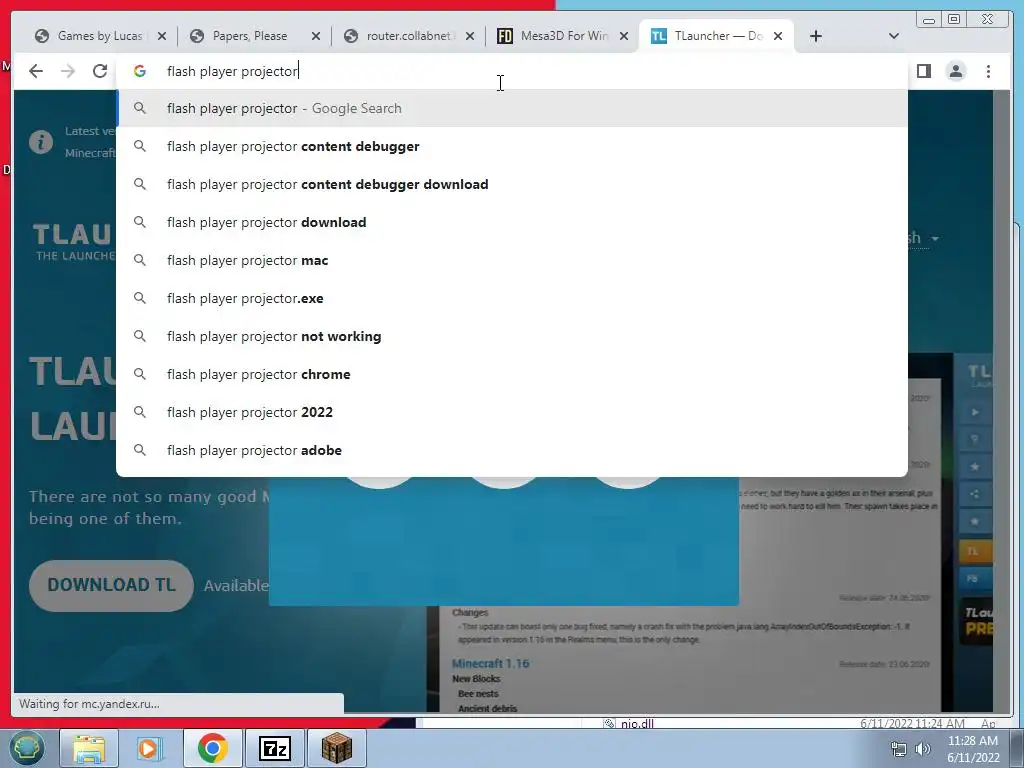Select 'flash player projector adobe' suggestion
This screenshot has height=768, width=1024.
512,450
